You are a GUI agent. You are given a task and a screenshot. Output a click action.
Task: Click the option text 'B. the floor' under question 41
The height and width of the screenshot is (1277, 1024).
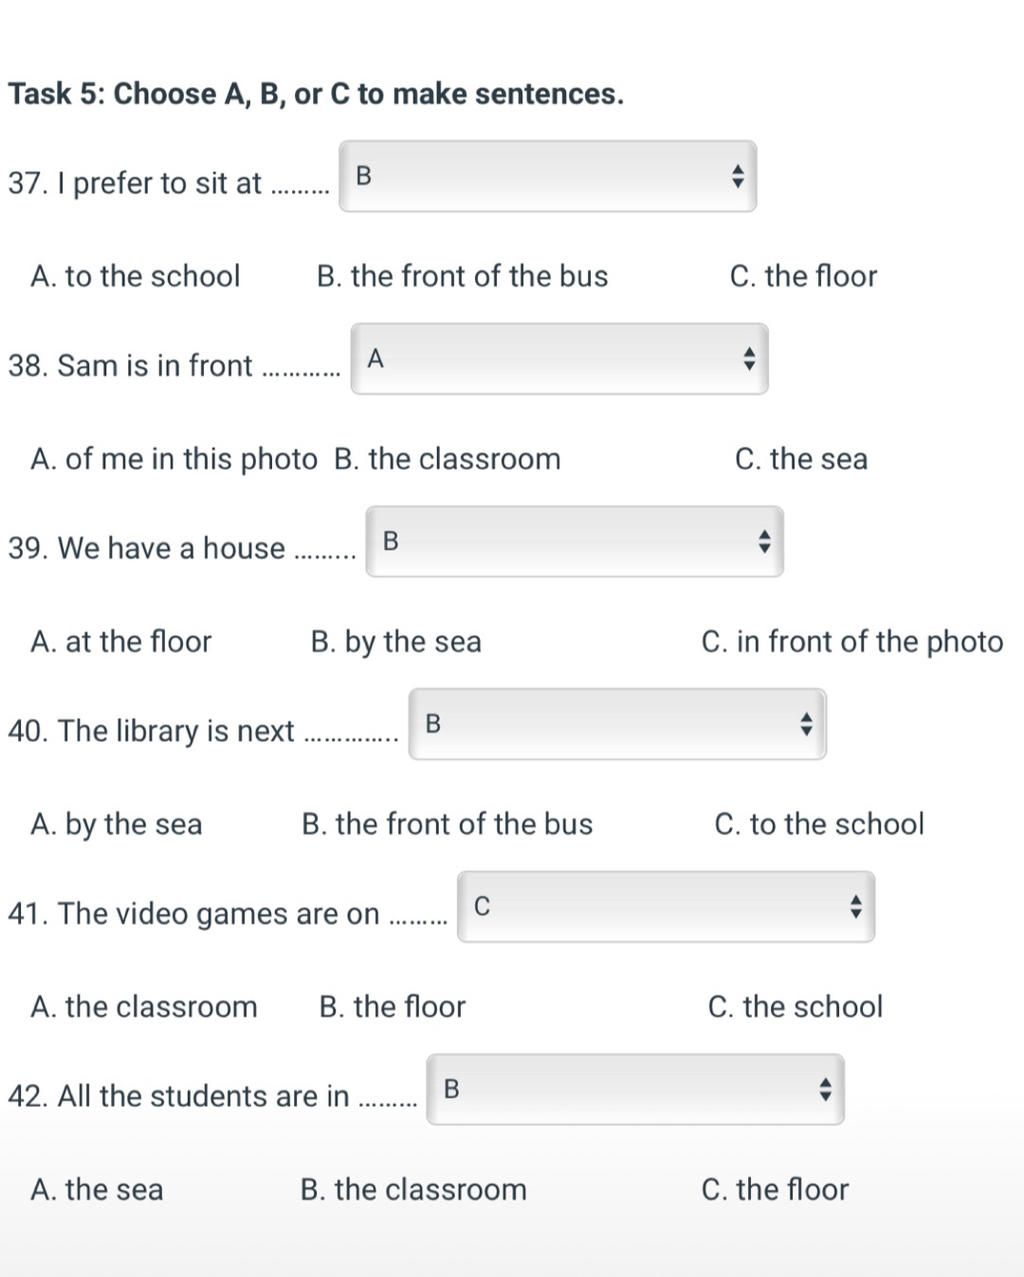pyautogui.click(x=392, y=1006)
